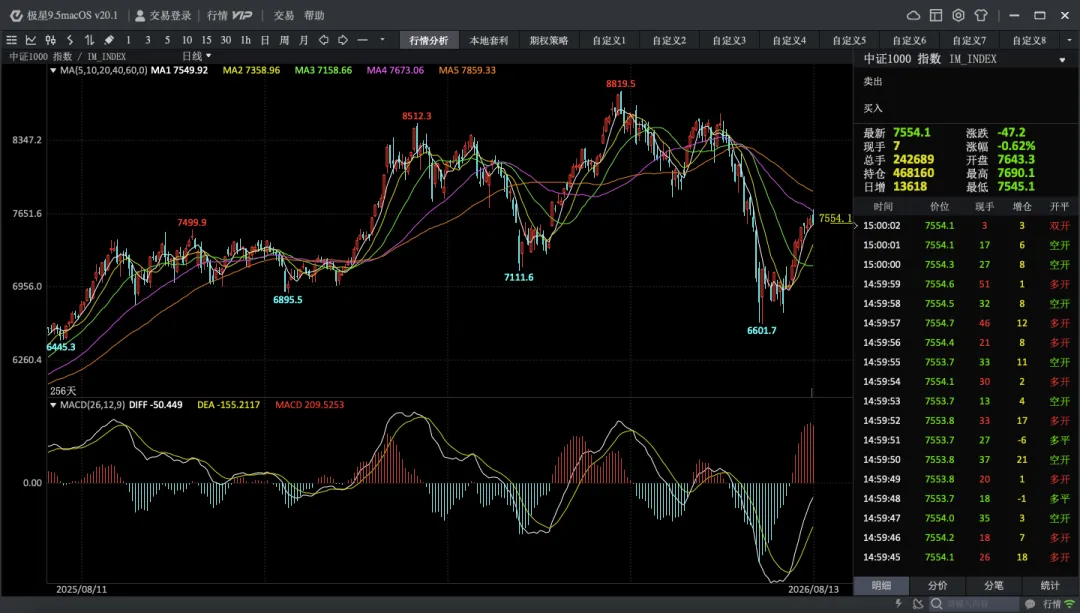Screen dimensions: 1080x613
Task: Click the user login avatar icon
Action: pyautogui.click(x=140, y=15)
